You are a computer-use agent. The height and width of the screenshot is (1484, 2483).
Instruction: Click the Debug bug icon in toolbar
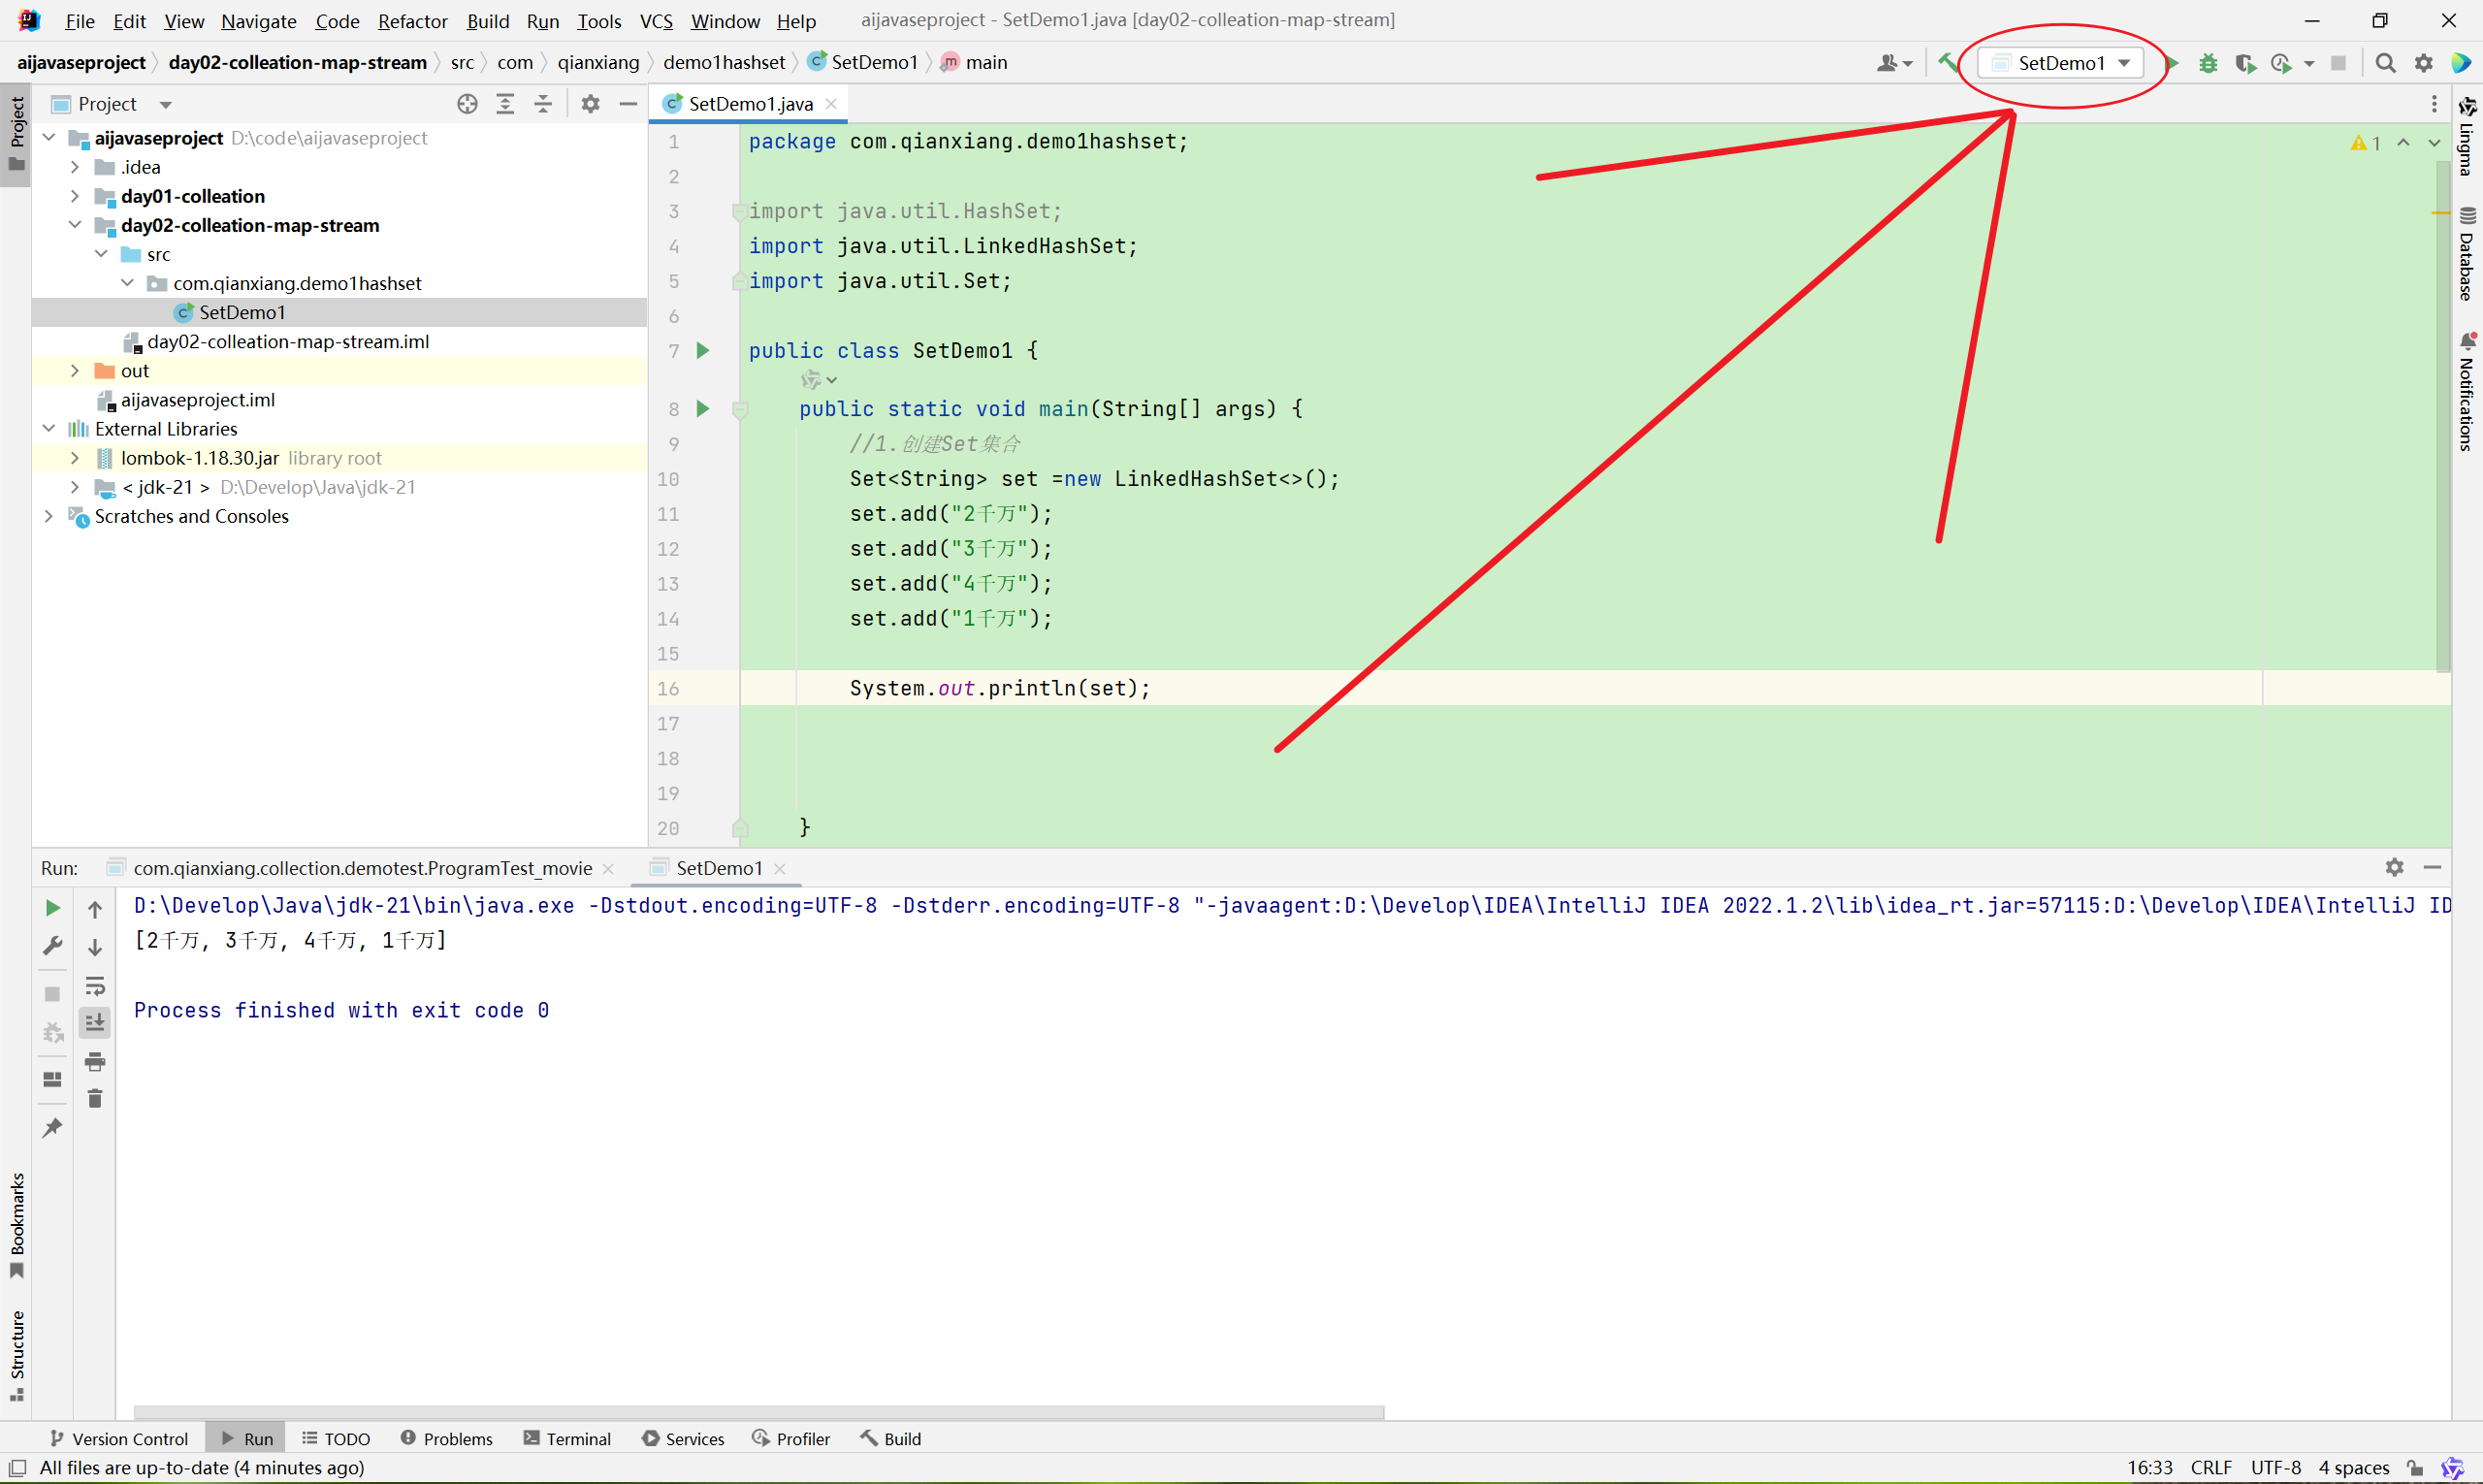[x=2208, y=63]
